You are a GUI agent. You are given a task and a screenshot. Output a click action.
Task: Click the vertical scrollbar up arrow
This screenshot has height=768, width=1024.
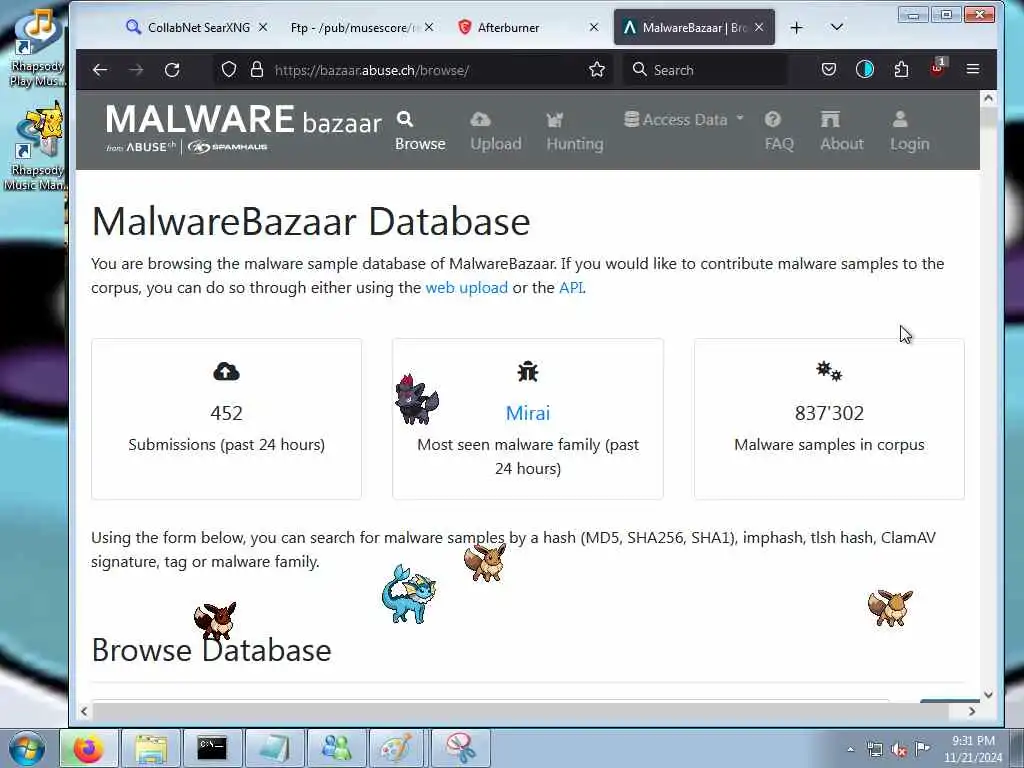click(988, 99)
